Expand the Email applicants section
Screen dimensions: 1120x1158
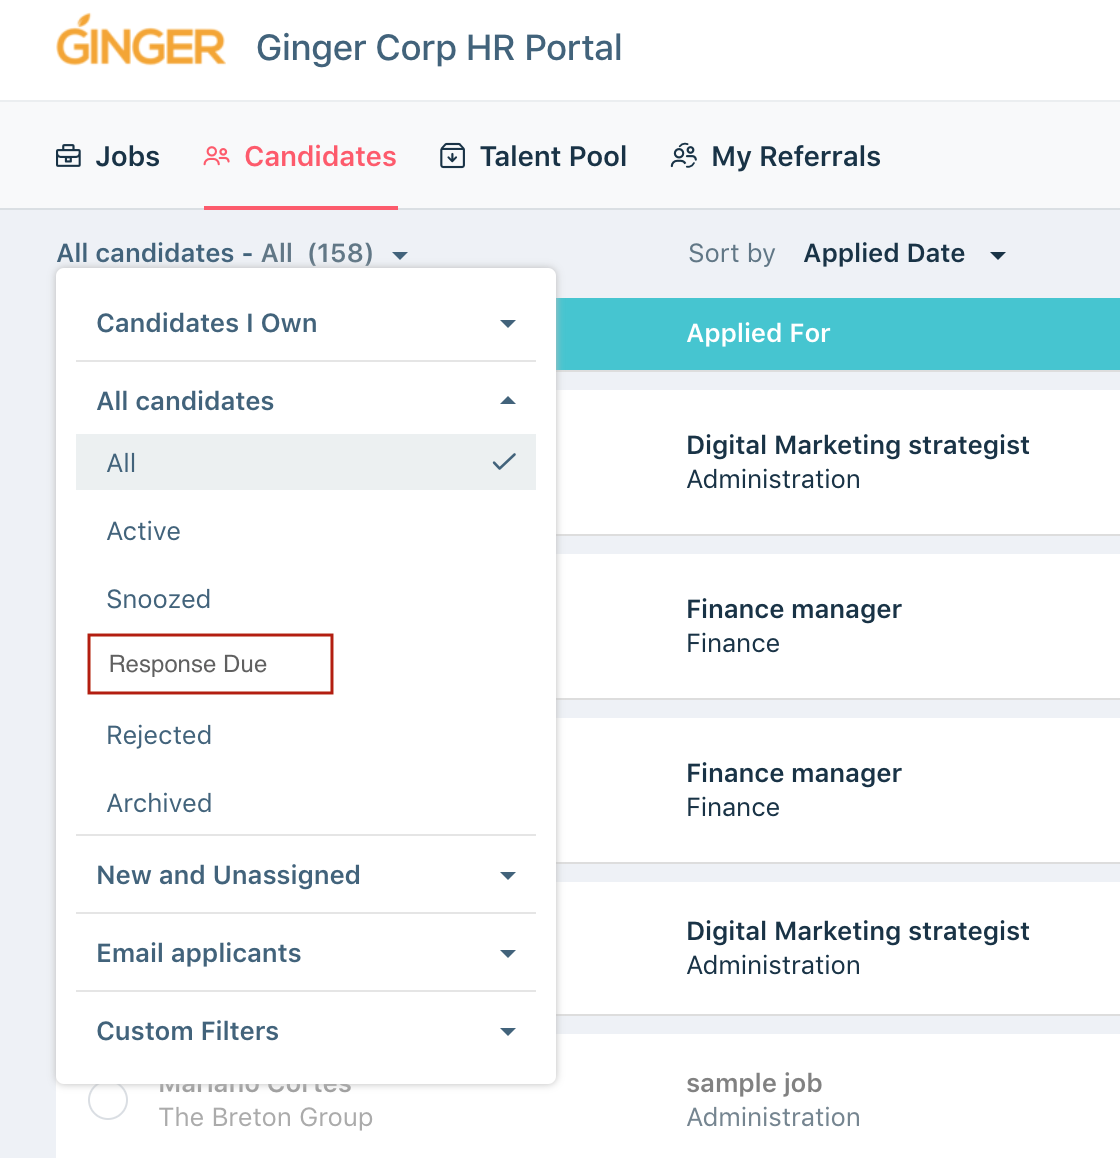[306, 953]
